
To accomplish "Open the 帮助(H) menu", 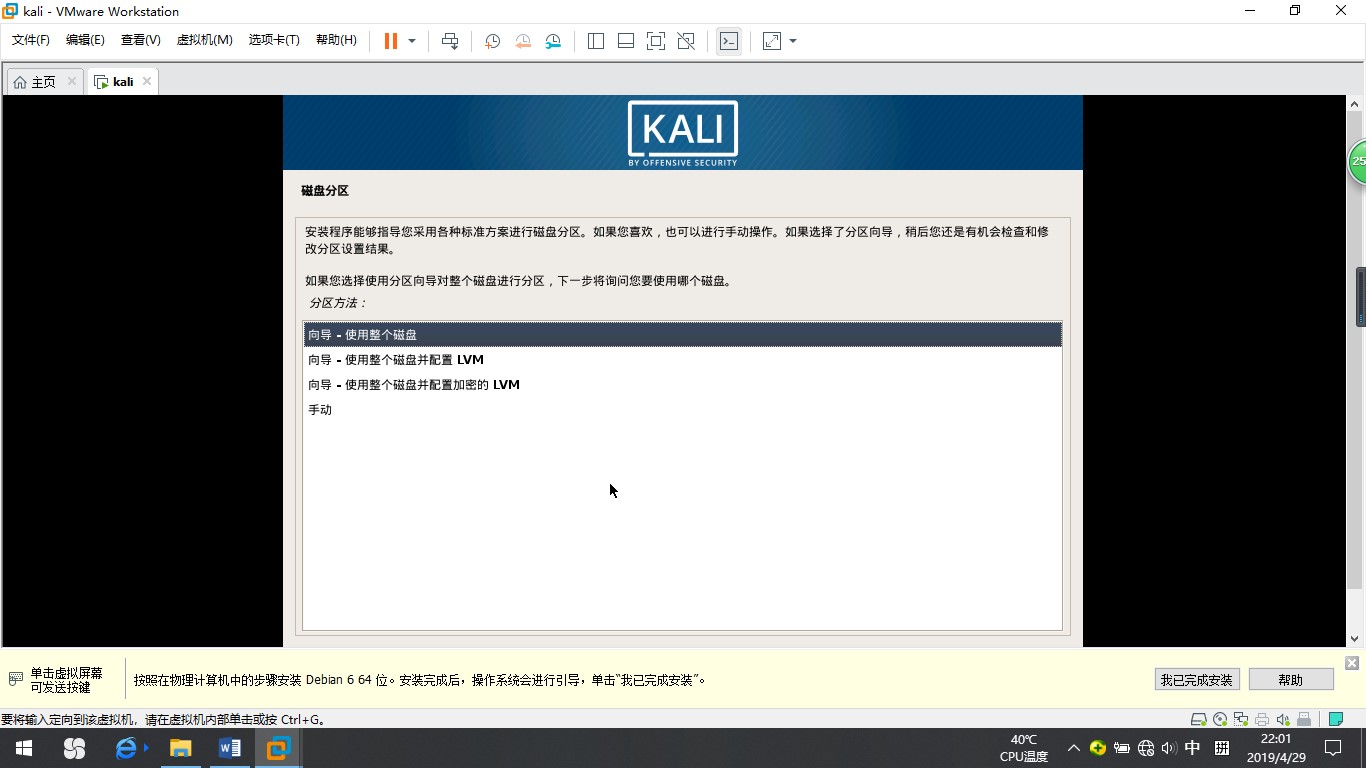I will (x=336, y=40).
